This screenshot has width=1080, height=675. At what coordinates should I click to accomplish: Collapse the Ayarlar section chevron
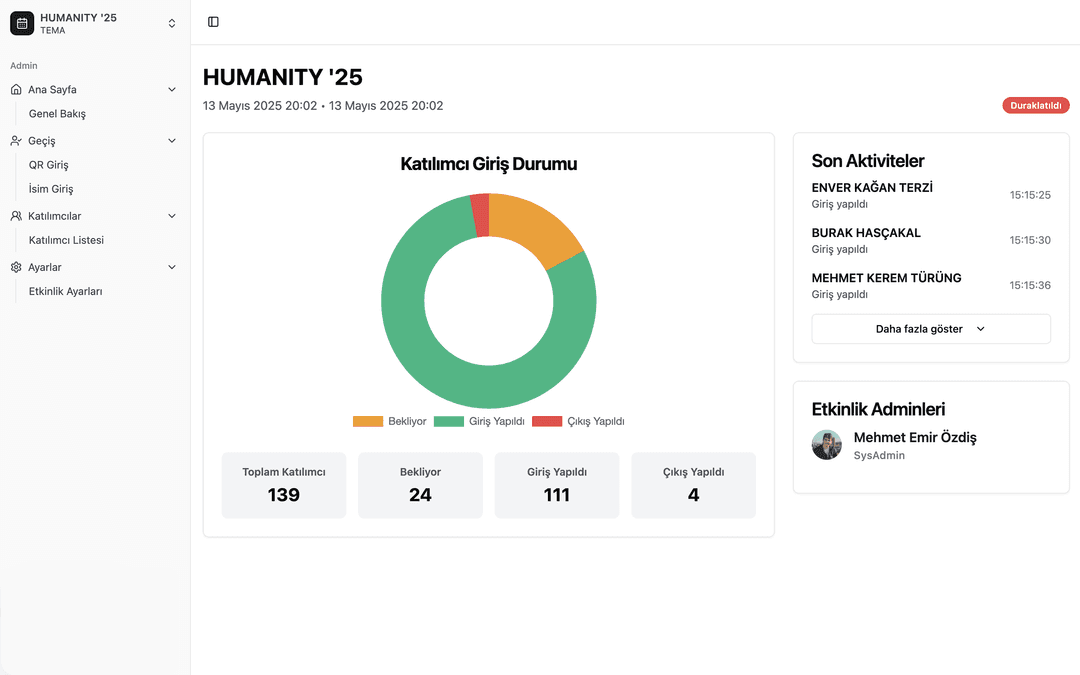172,267
